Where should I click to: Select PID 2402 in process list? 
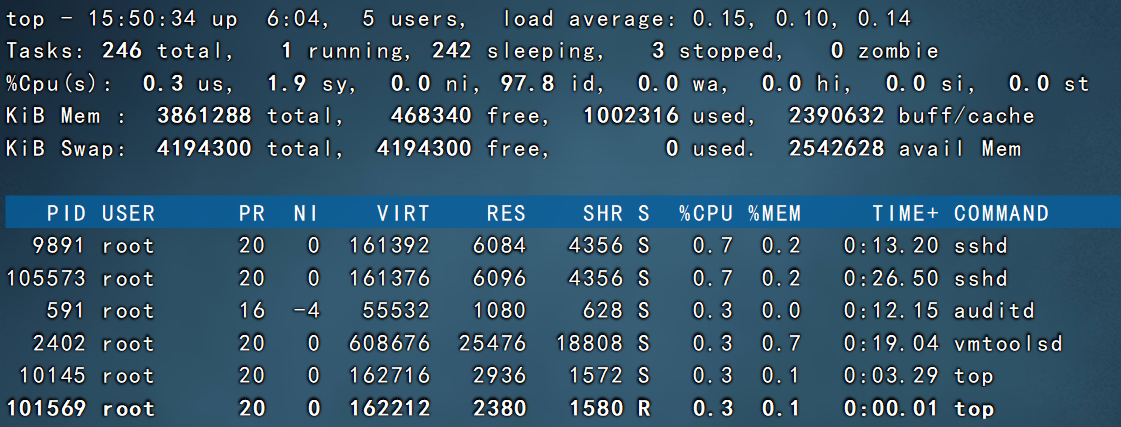click(x=59, y=343)
